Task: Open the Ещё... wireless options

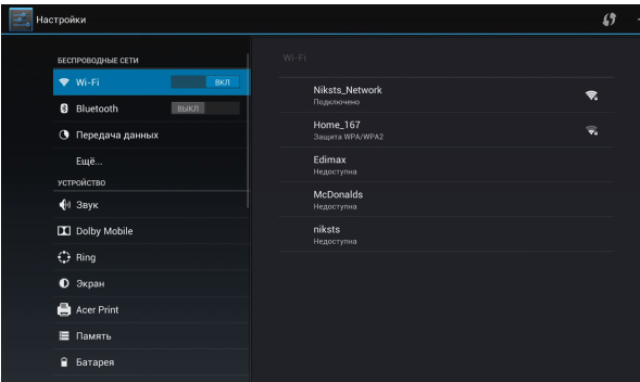Action: point(151,161)
